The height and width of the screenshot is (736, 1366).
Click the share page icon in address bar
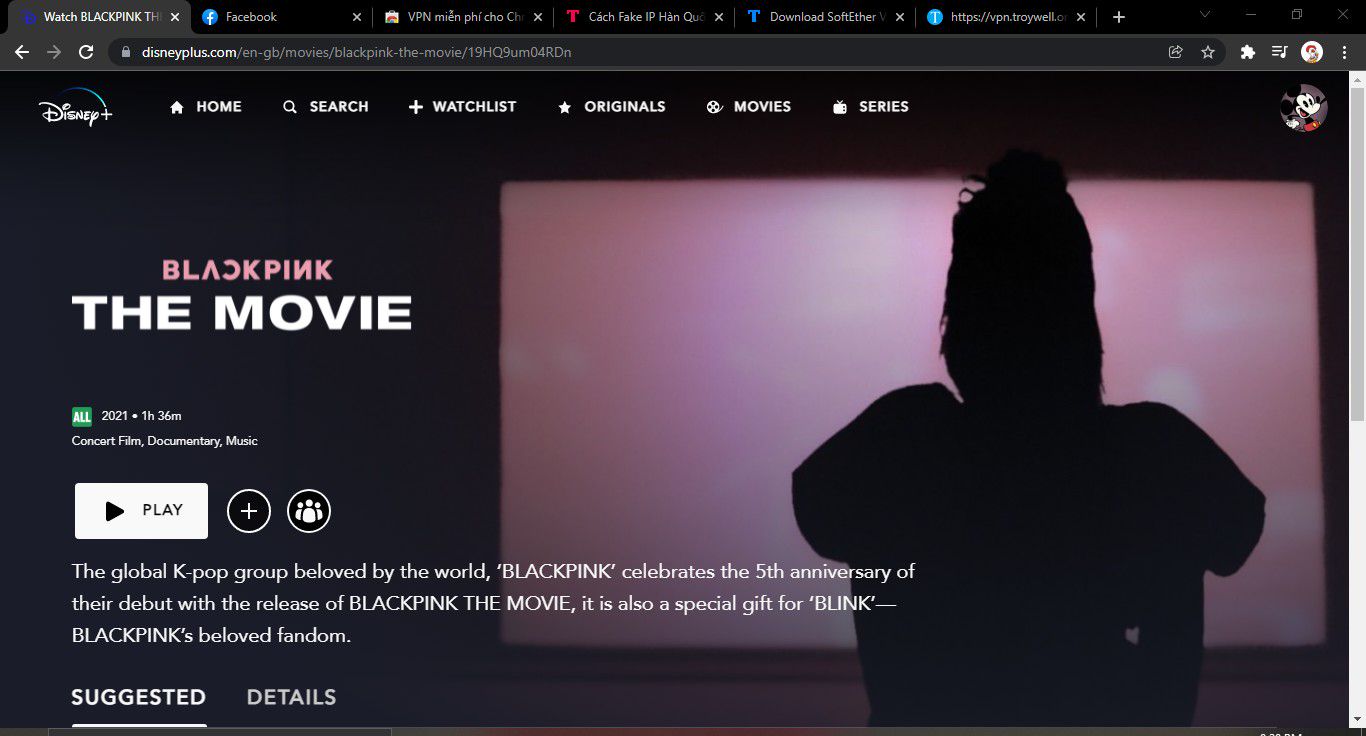click(x=1176, y=52)
